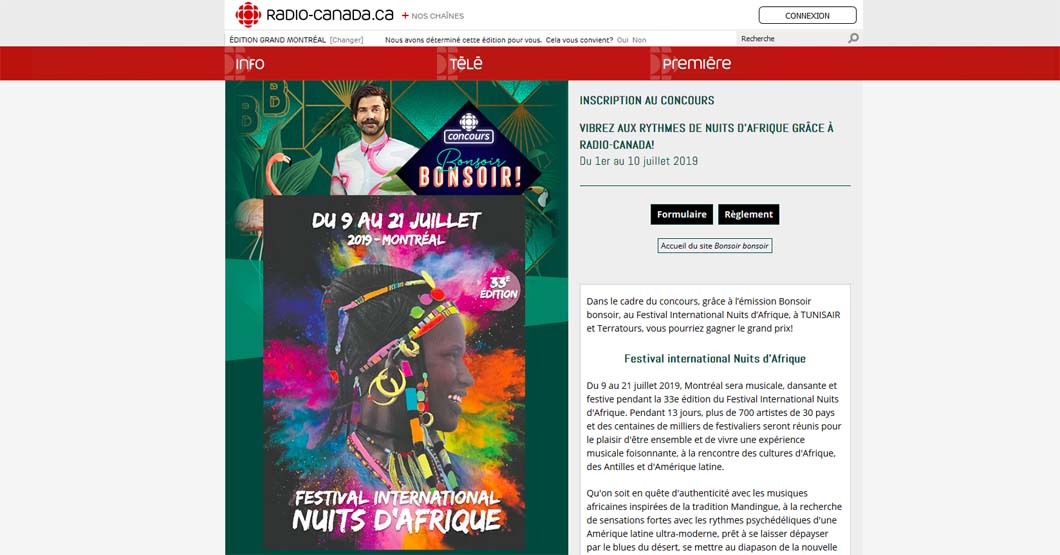Click the Connexion button
The image size is (1060, 555).
807,15
